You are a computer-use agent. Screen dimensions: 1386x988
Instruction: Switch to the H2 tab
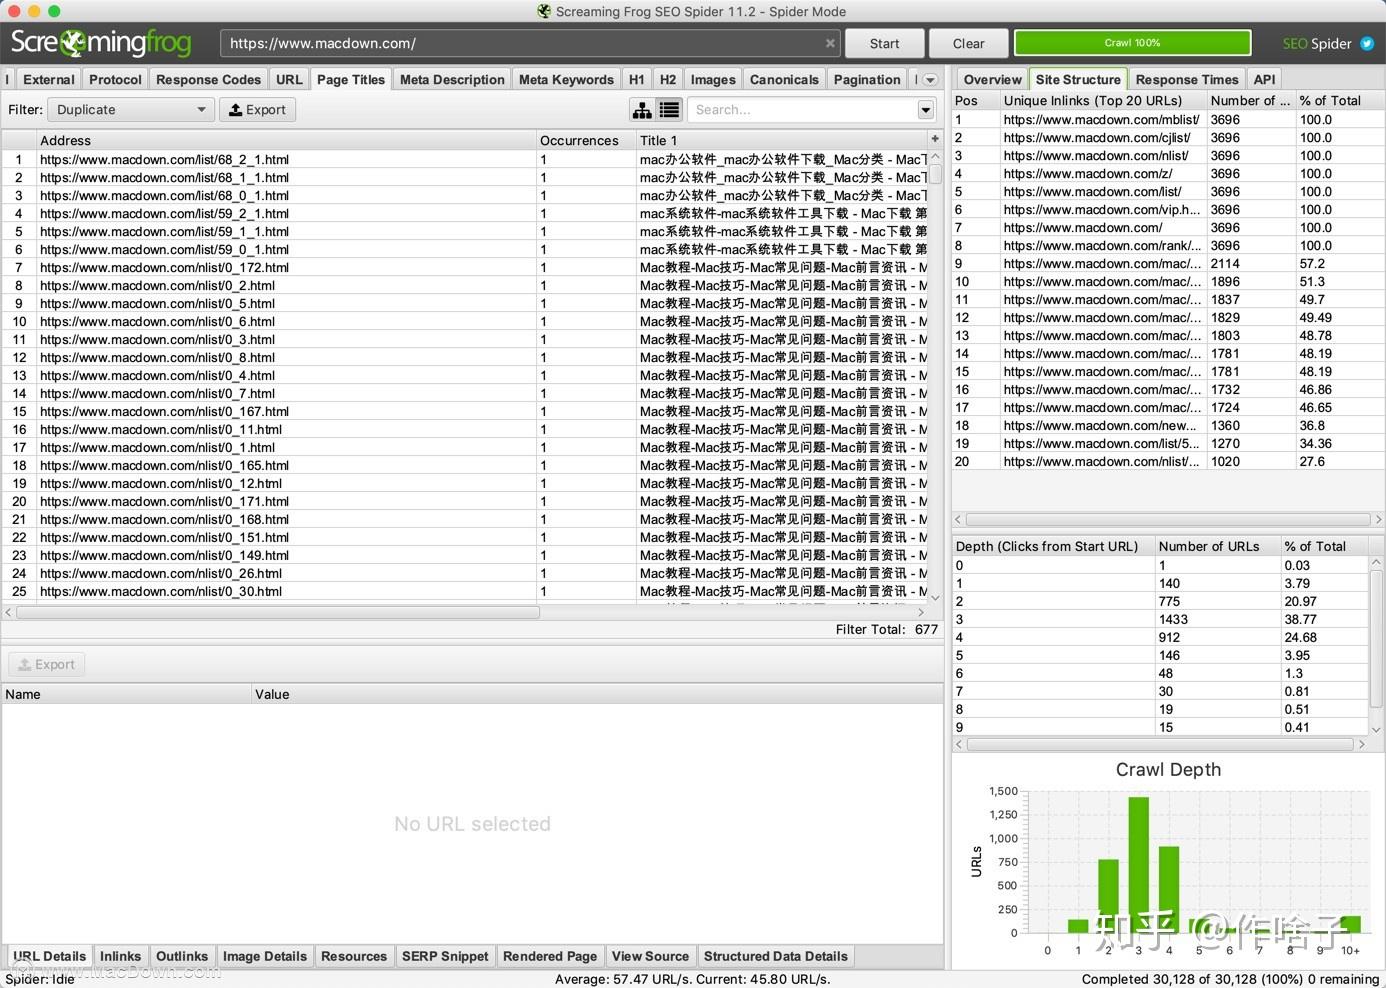click(x=668, y=80)
